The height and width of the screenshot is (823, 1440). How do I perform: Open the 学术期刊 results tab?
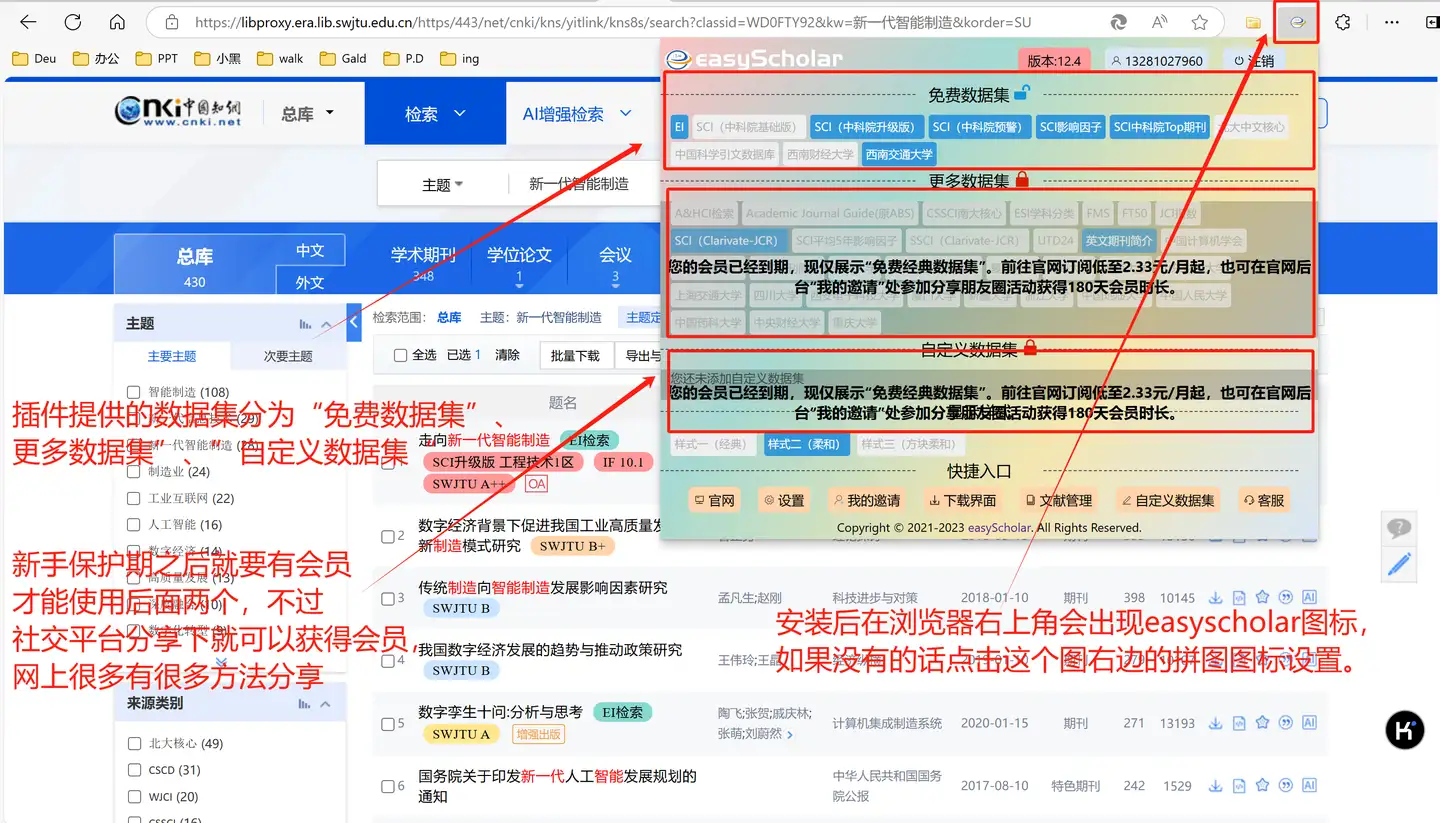[423, 264]
